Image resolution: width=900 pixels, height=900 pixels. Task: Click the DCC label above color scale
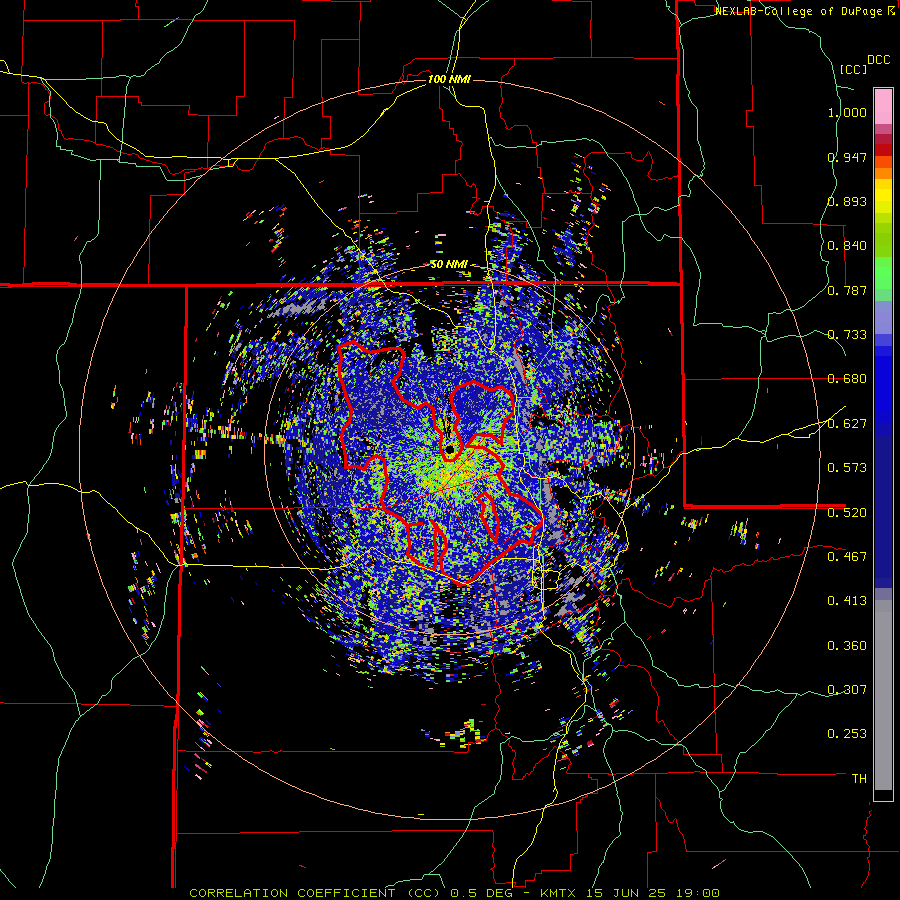(878, 60)
